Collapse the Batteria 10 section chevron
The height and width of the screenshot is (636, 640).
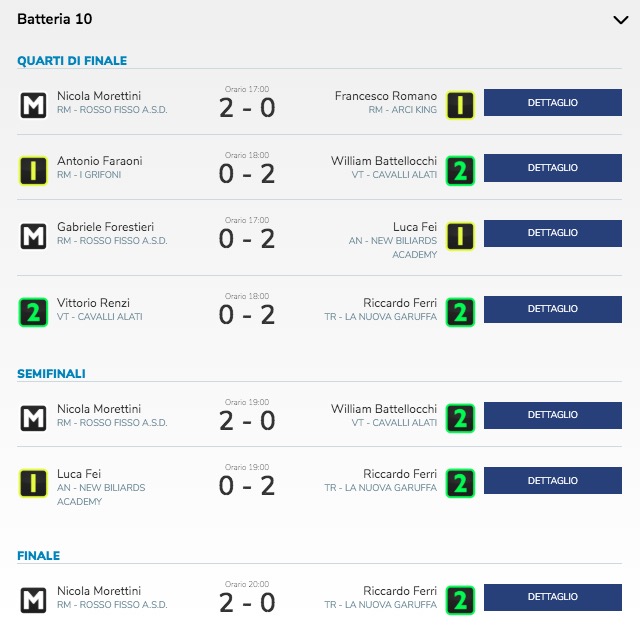(x=620, y=20)
